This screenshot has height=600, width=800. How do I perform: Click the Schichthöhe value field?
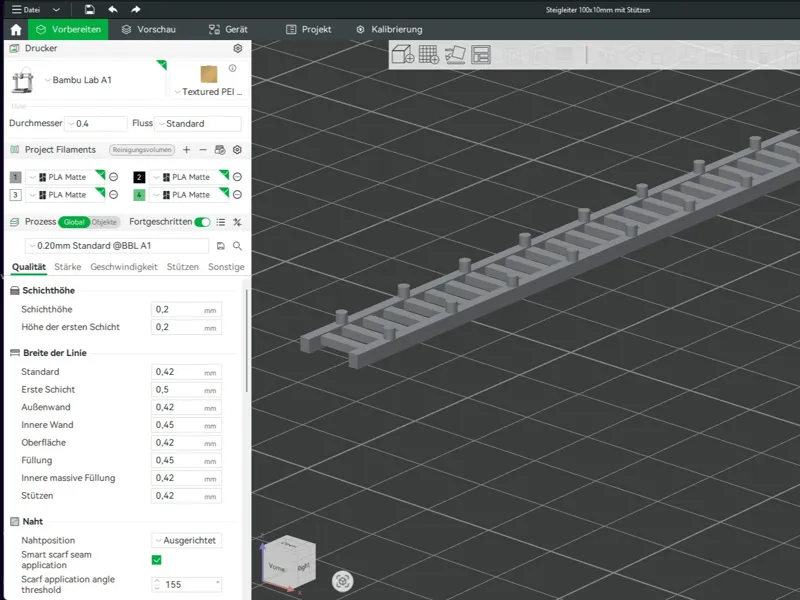[186, 310]
